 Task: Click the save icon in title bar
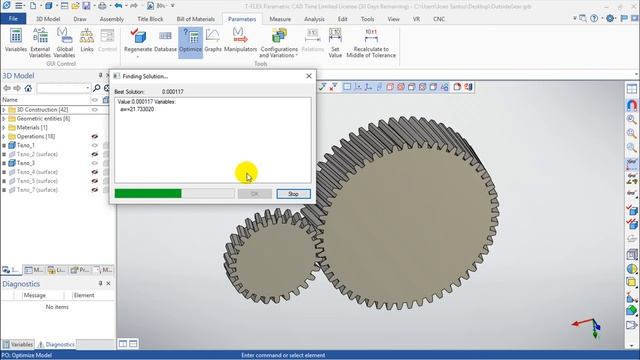(87, 6)
